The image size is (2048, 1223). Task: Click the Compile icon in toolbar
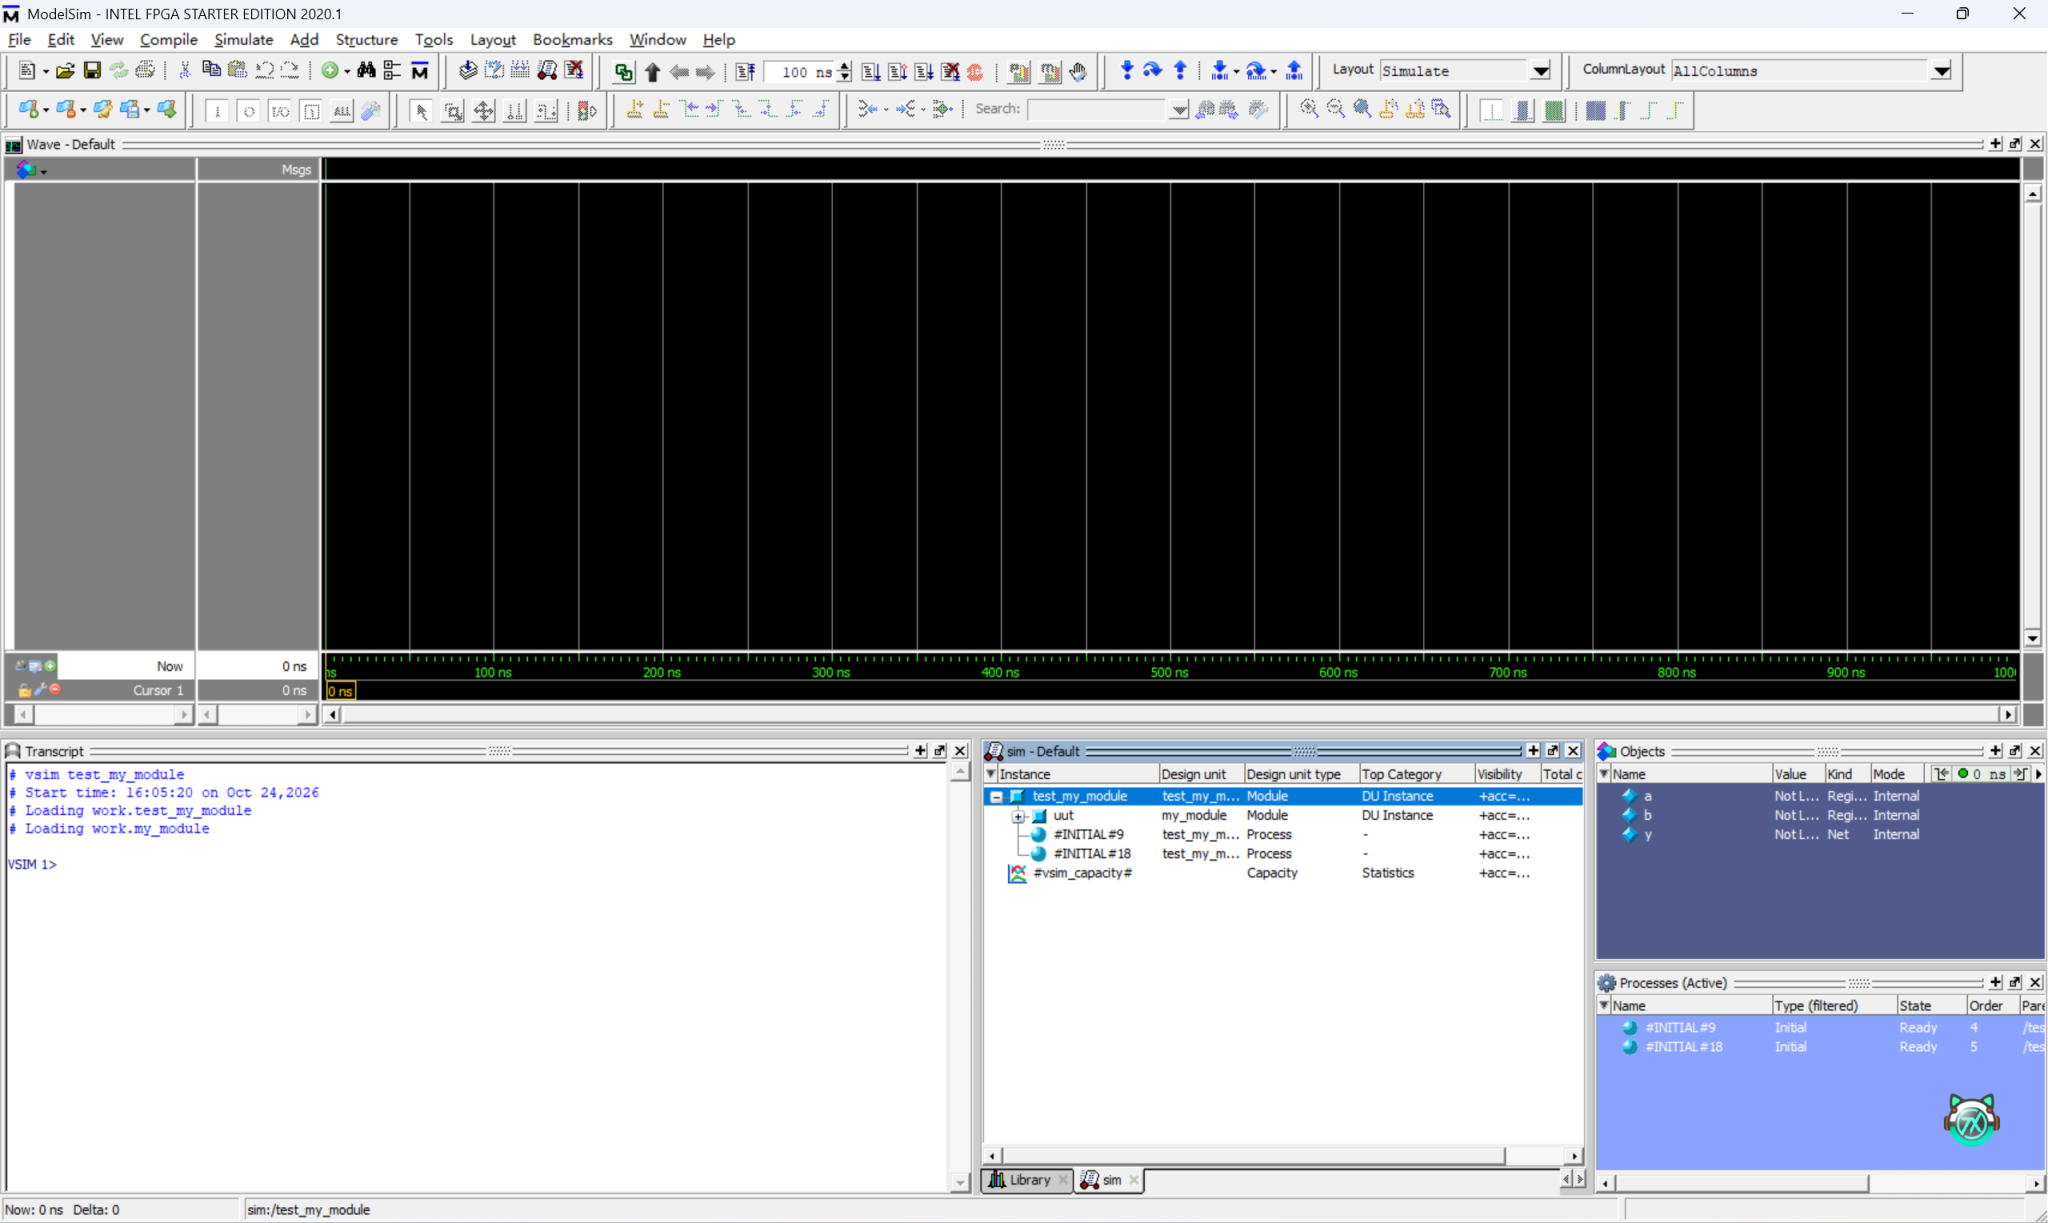pos(467,71)
